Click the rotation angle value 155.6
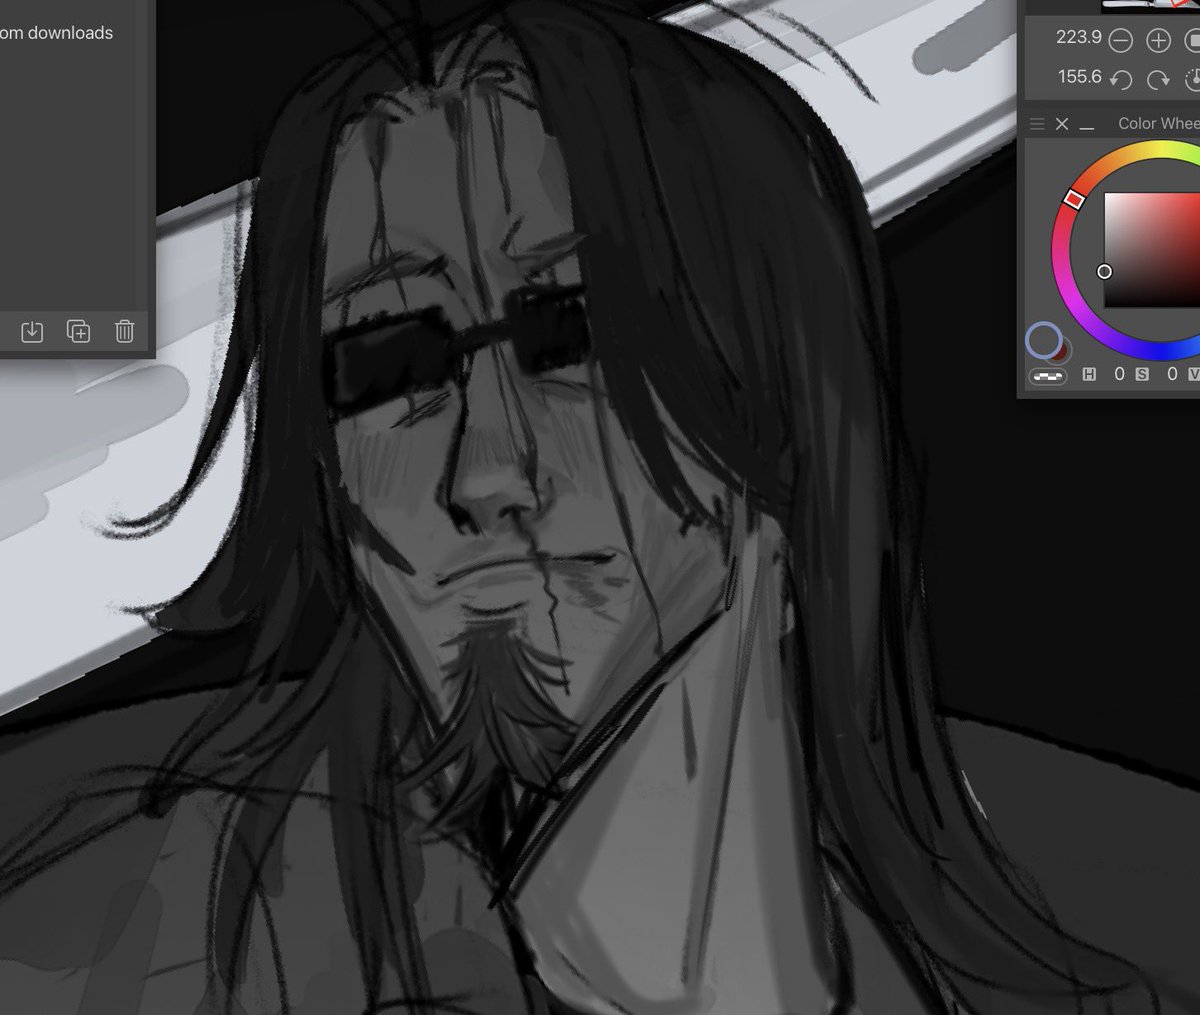 click(1079, 76)
